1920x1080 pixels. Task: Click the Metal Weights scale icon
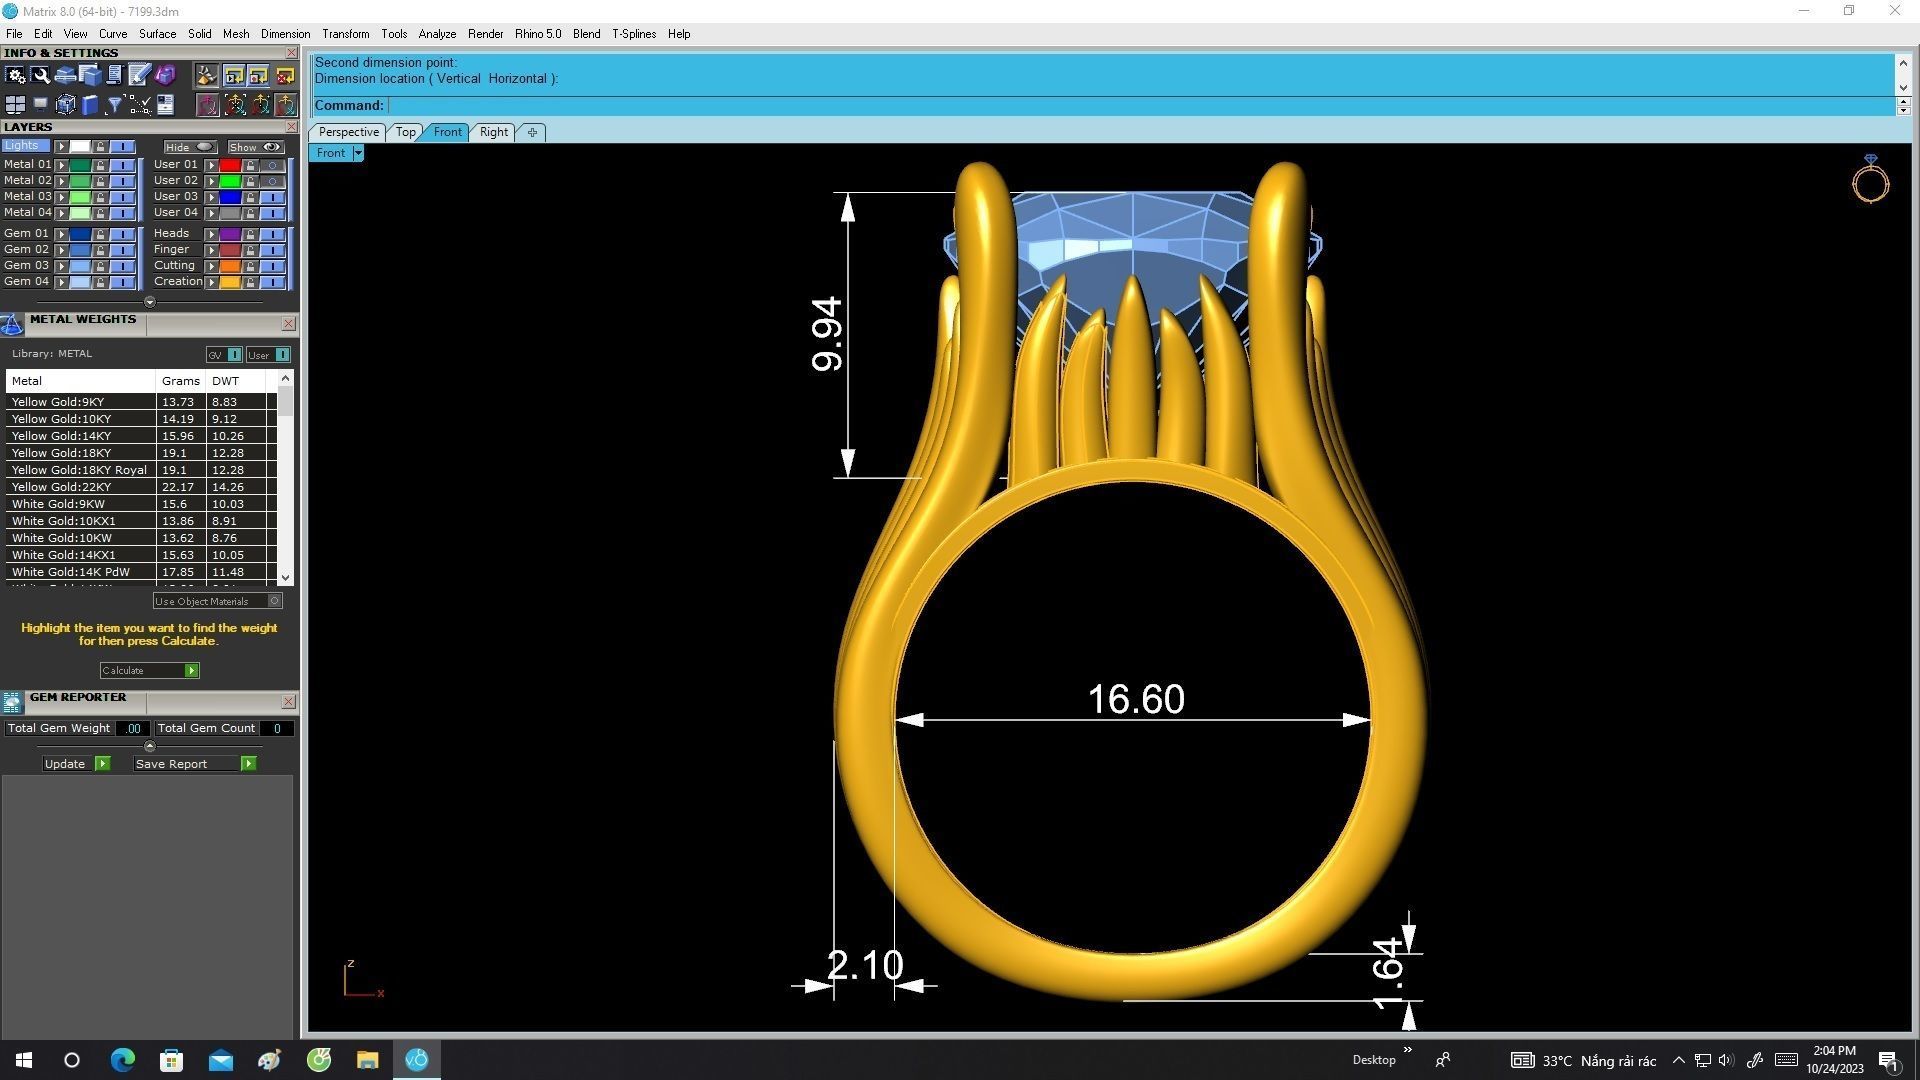[x=12, y=324]
